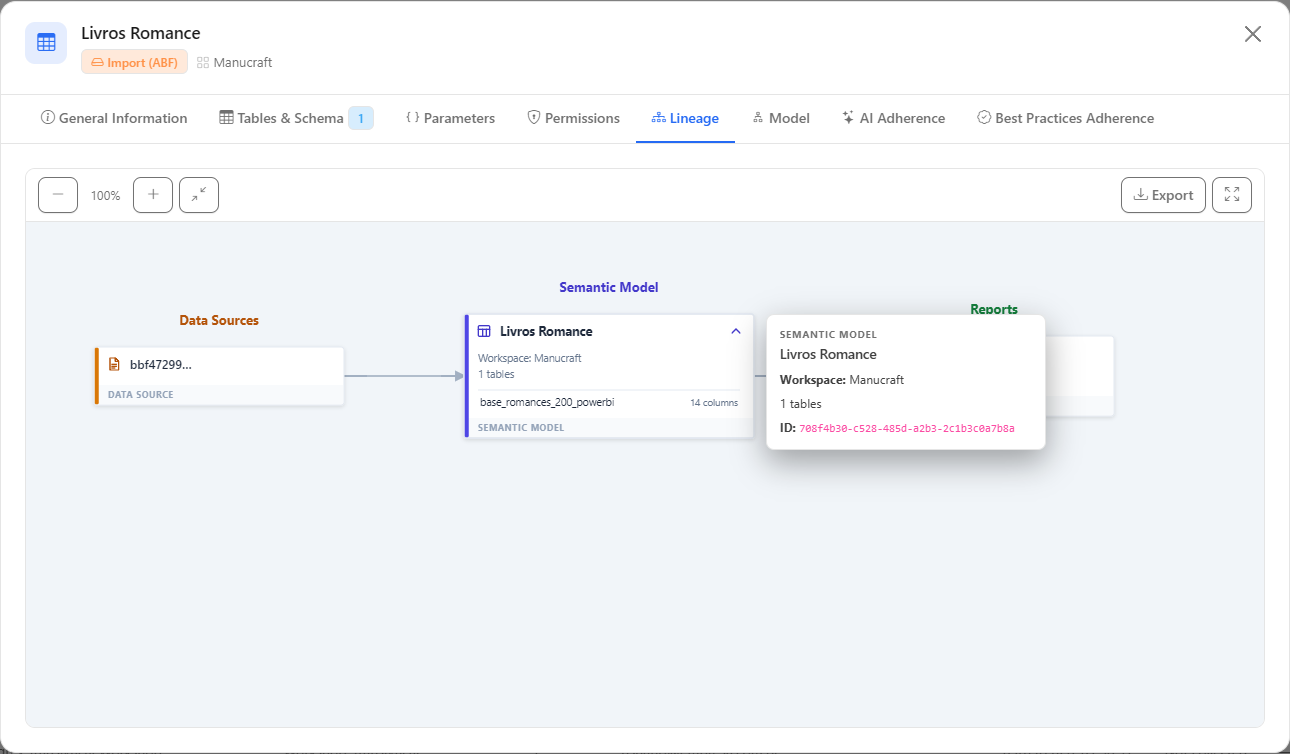Screen dimensions: 1290x754
Task: Click the Tables & Schema count badge
Action: point(361,118)
